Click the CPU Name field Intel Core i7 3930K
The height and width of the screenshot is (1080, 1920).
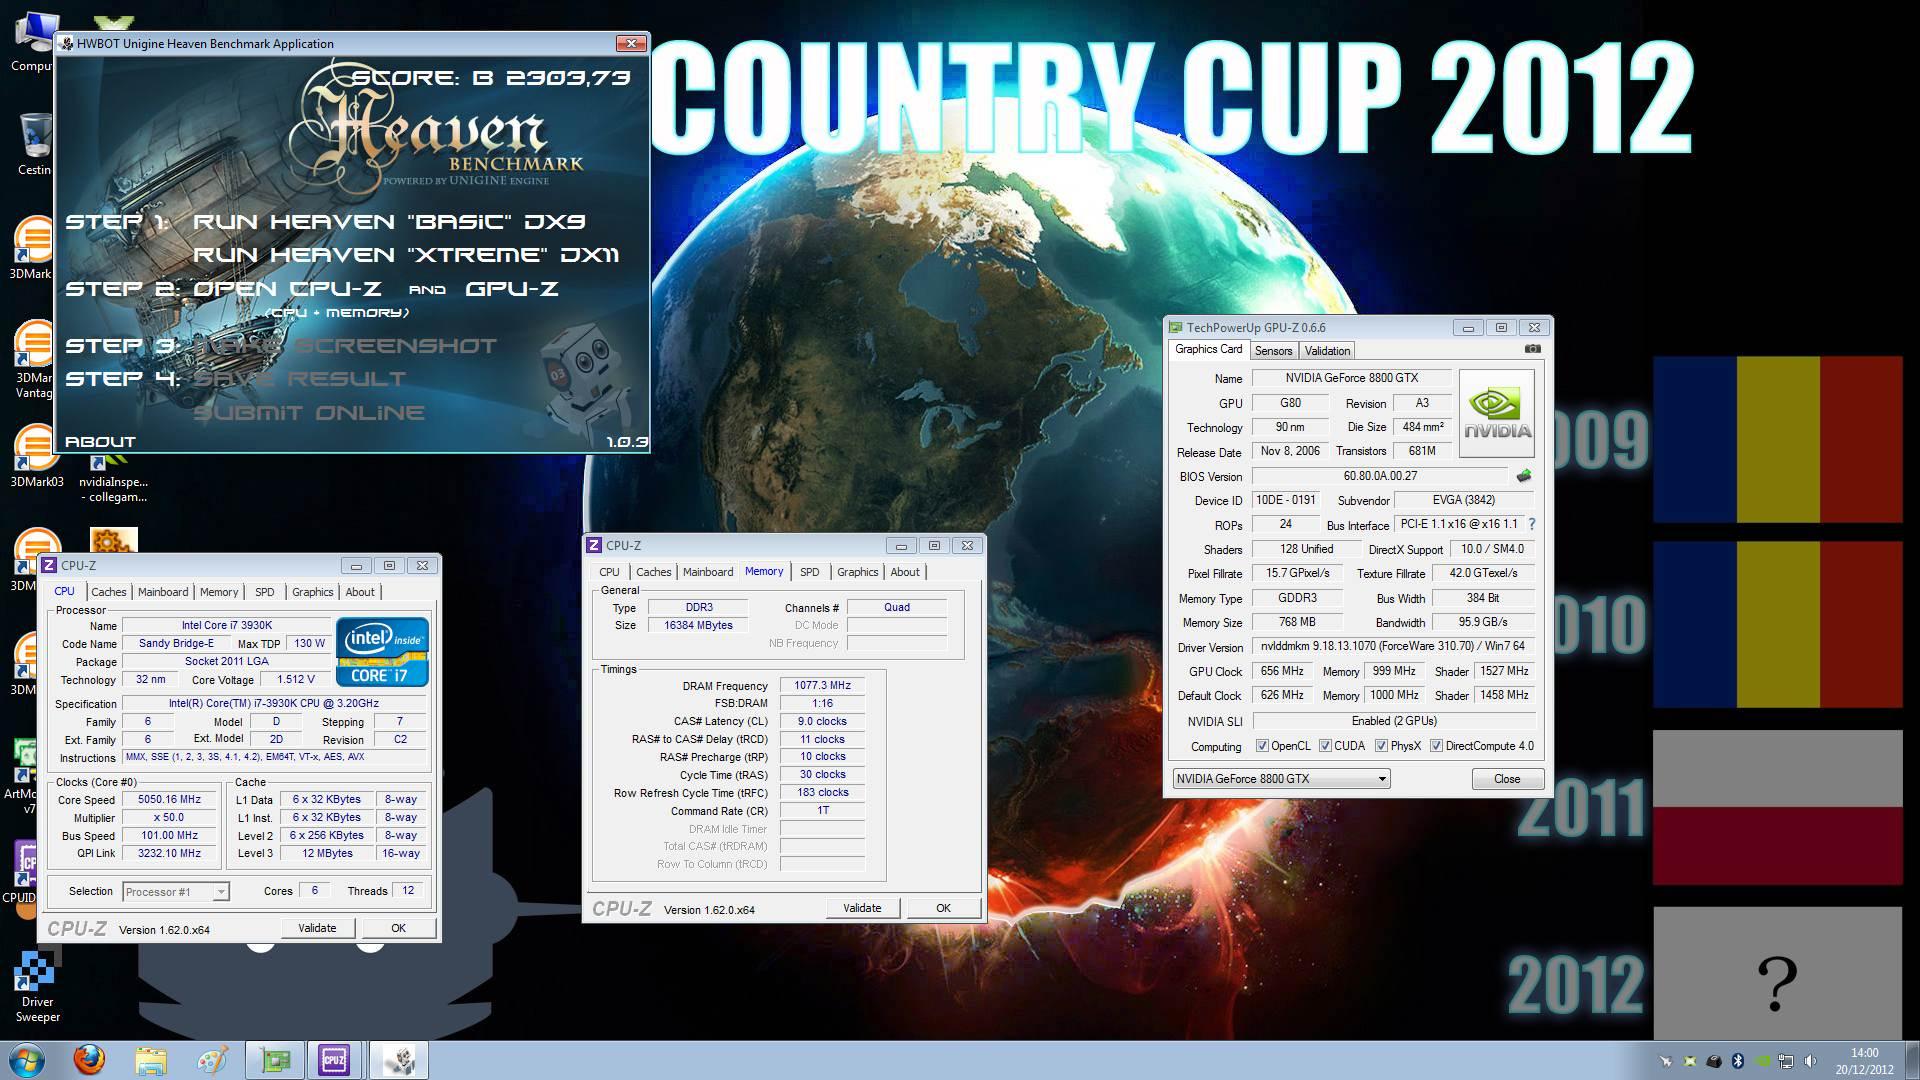(x=227, y=625)
